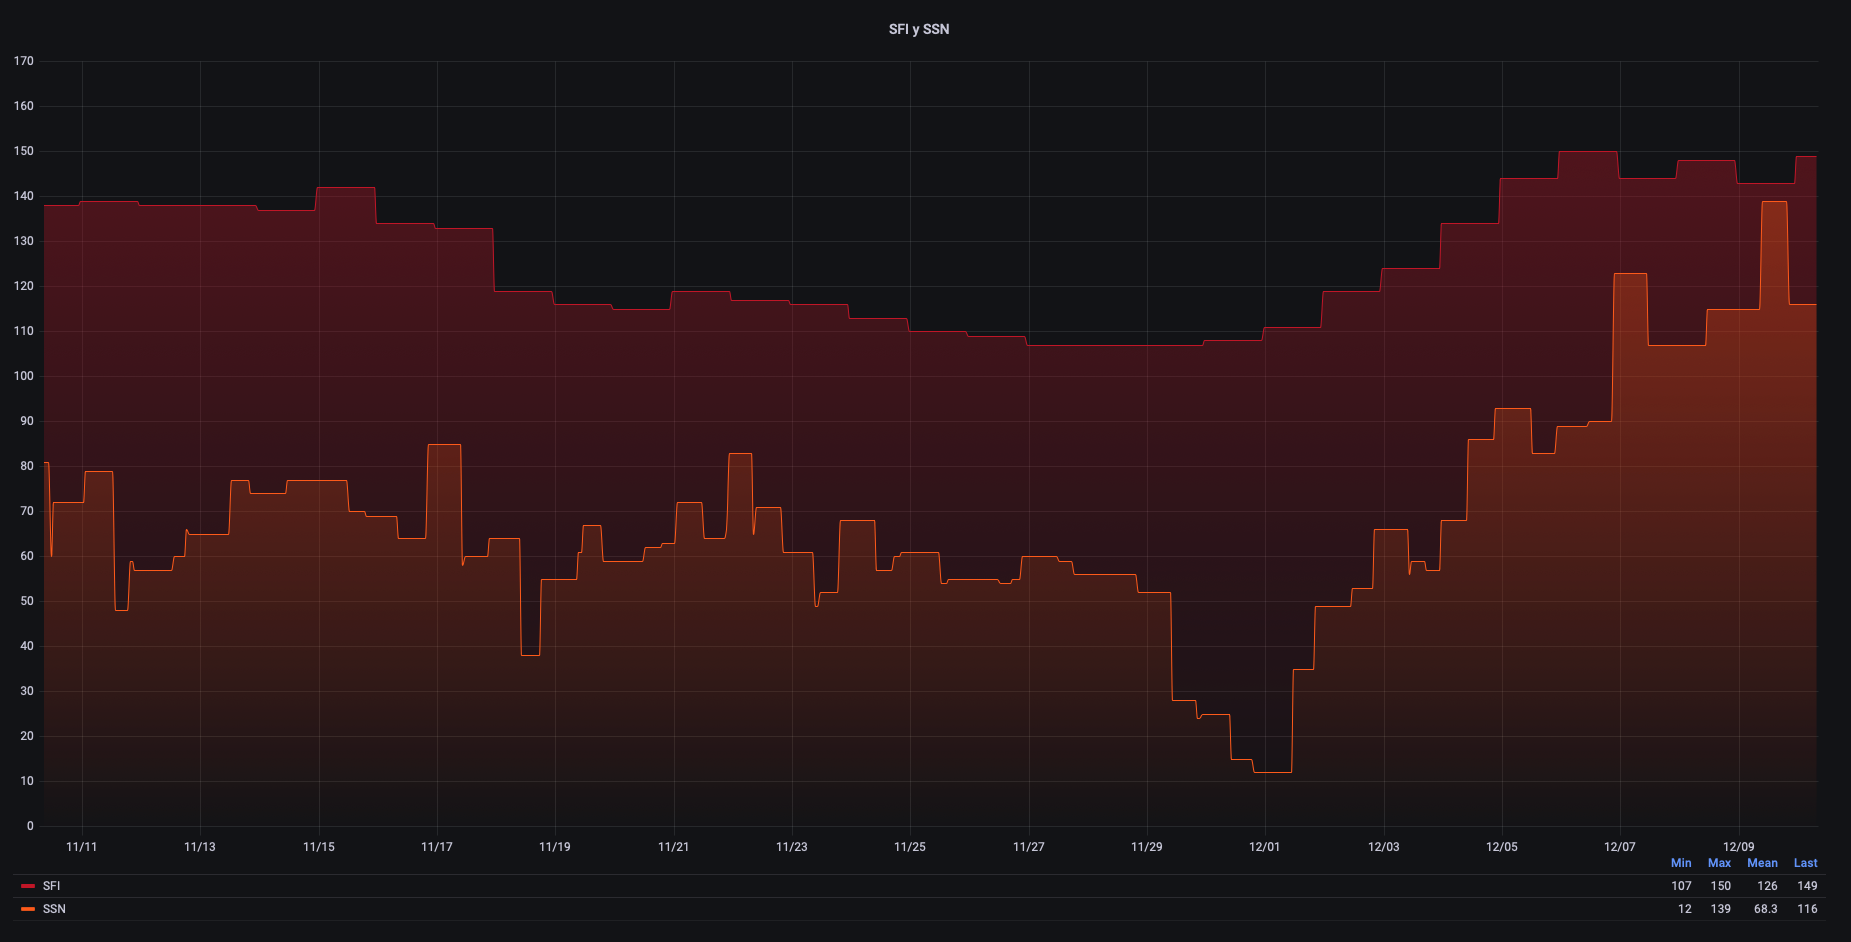Sort legend by Last column
This screenshot has width=1851, height=942.
[x=1805, y=863]
